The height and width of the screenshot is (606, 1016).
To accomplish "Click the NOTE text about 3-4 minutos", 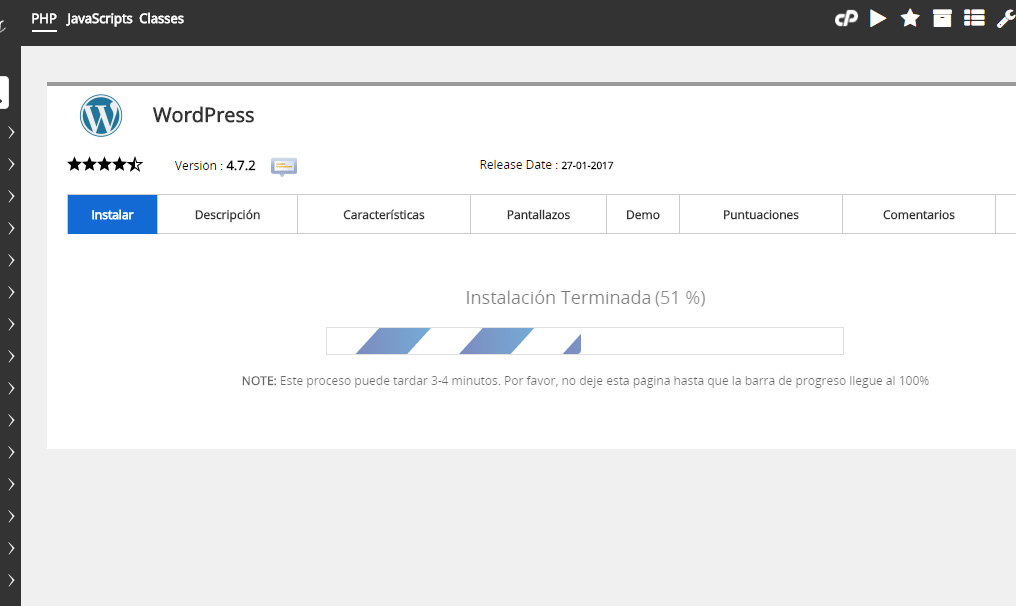I will 585,380.
